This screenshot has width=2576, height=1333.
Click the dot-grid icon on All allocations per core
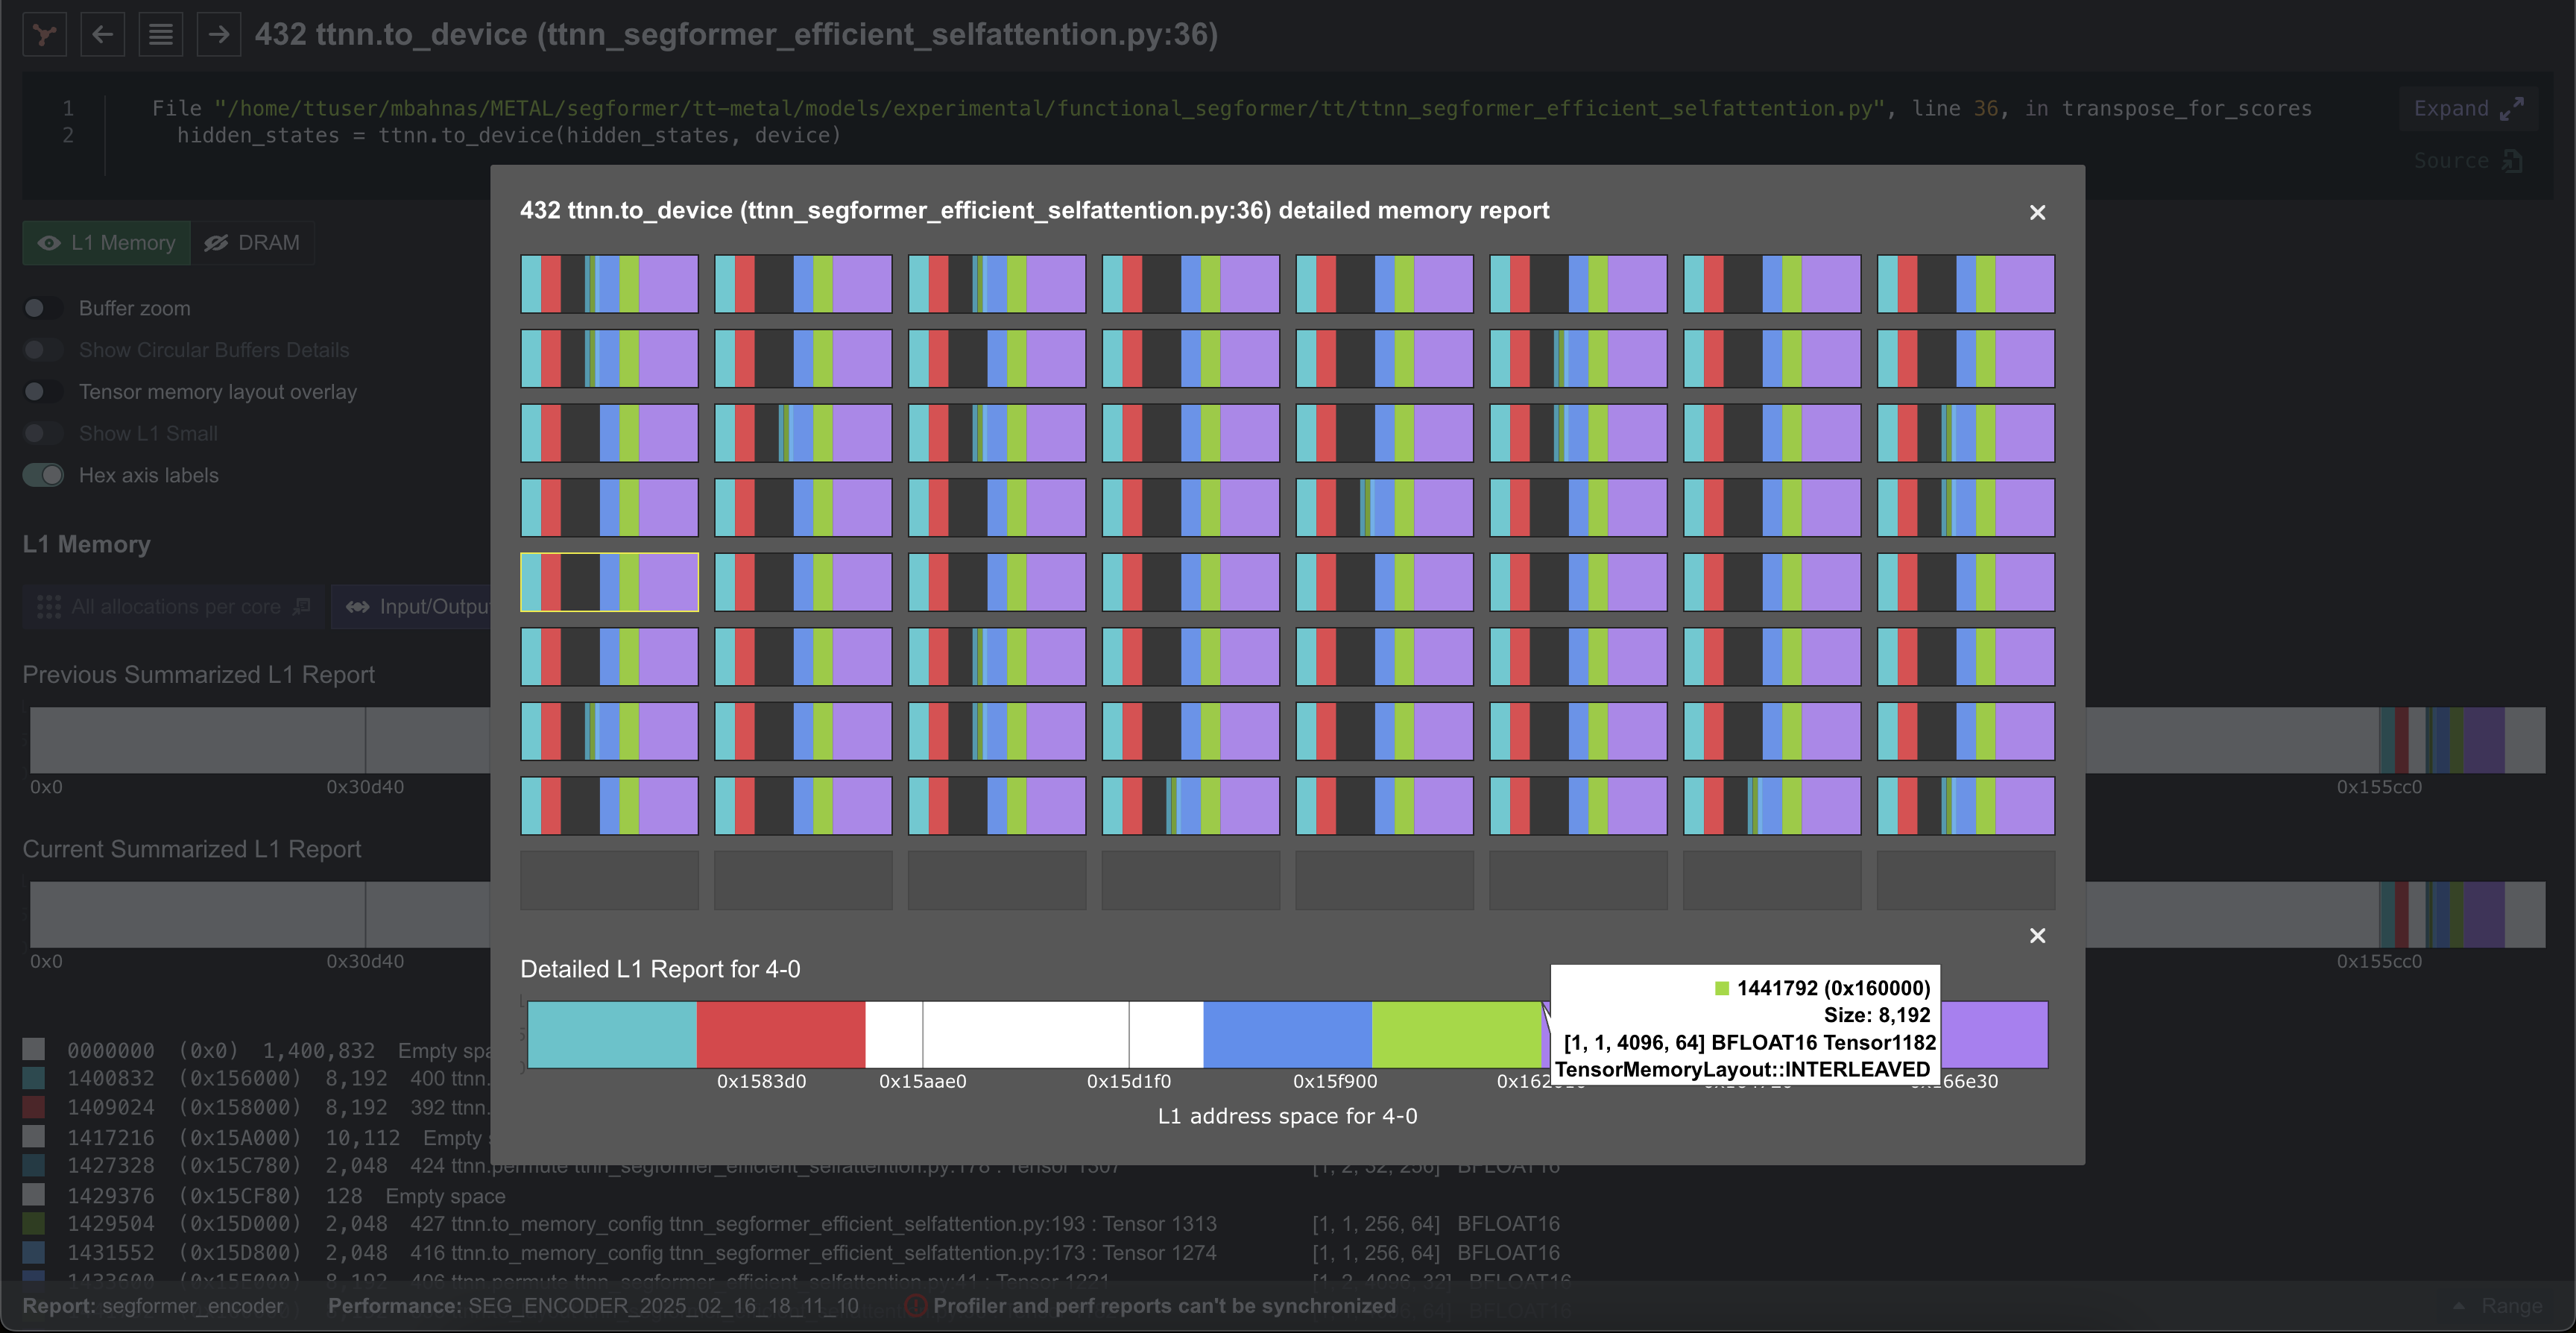[x=49, y=607]
